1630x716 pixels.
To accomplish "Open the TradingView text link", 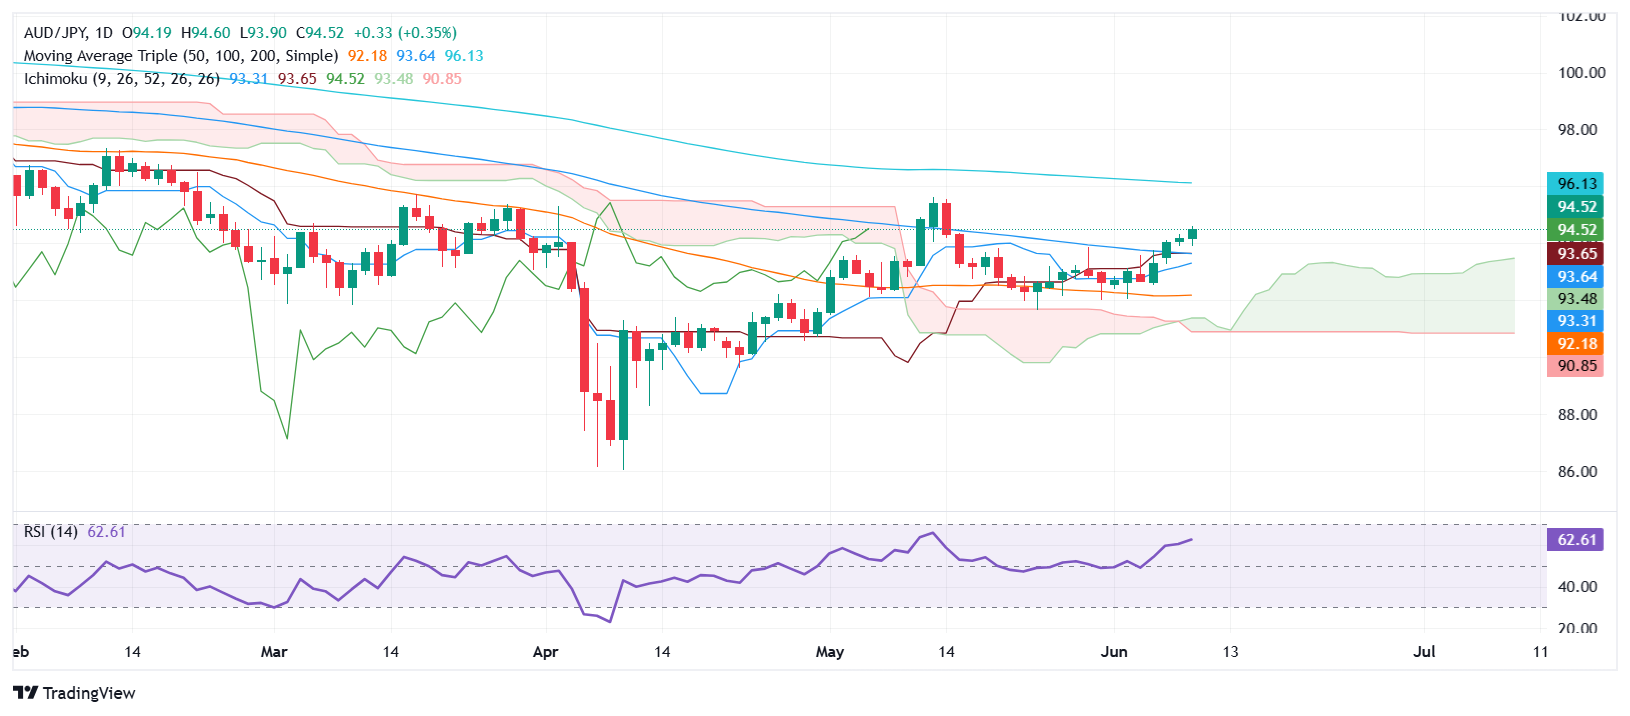I will coord(89,693).
